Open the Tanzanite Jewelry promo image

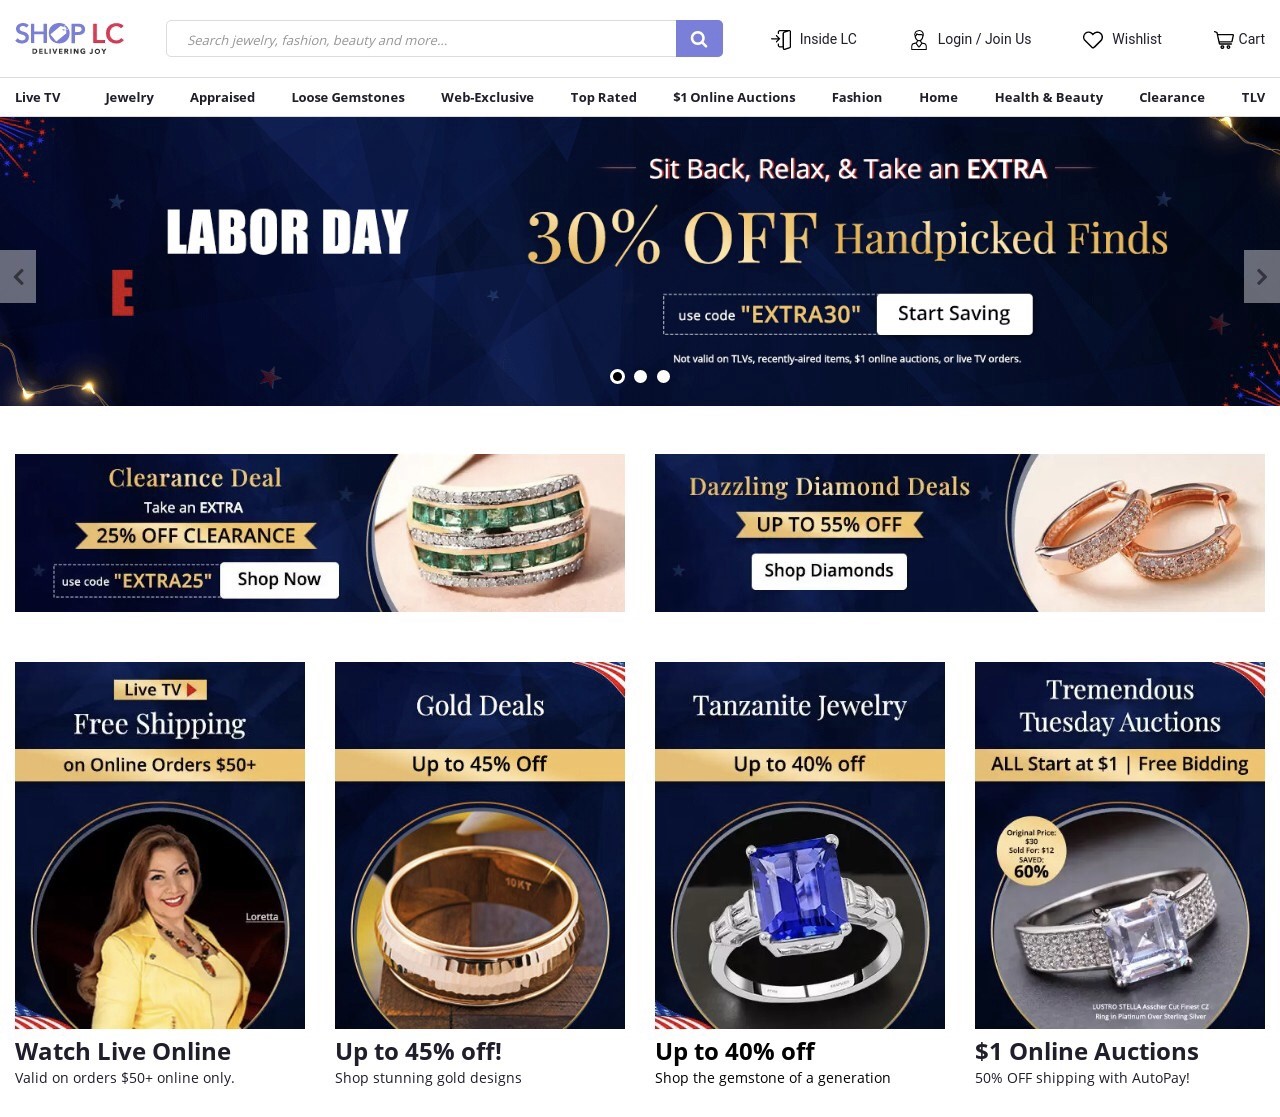click(x=800, y=845)
